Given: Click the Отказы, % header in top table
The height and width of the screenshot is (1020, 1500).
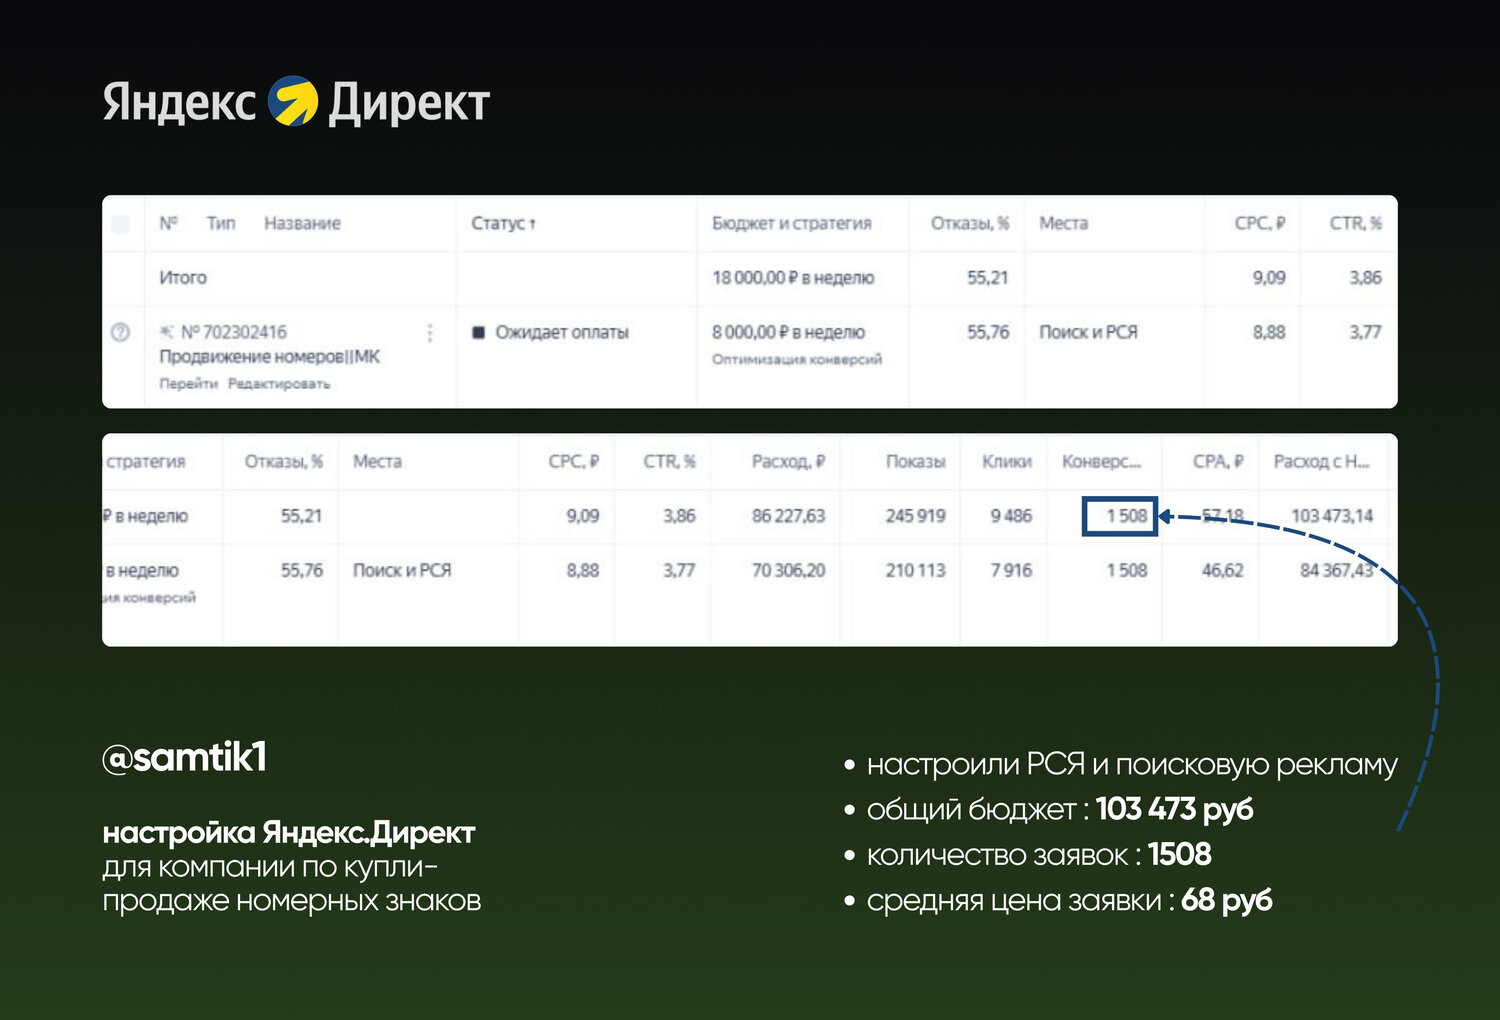Looking at the screenshot, I should click(x=969, y=223).
